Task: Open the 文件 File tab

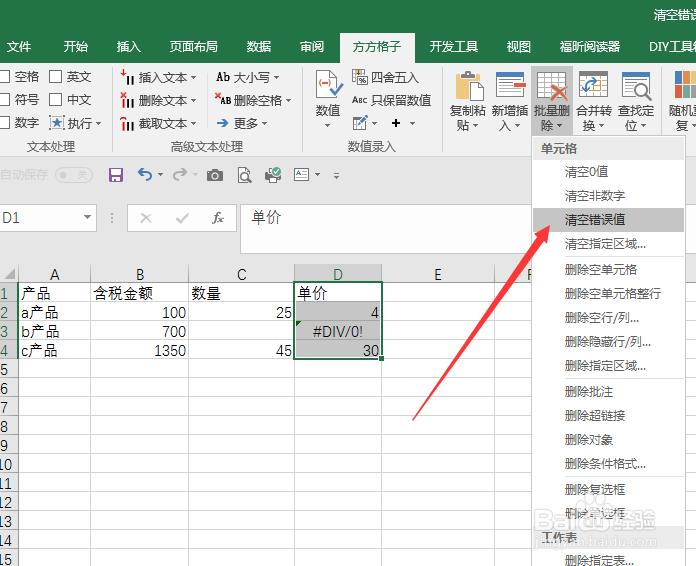Action: pos(19,47)
